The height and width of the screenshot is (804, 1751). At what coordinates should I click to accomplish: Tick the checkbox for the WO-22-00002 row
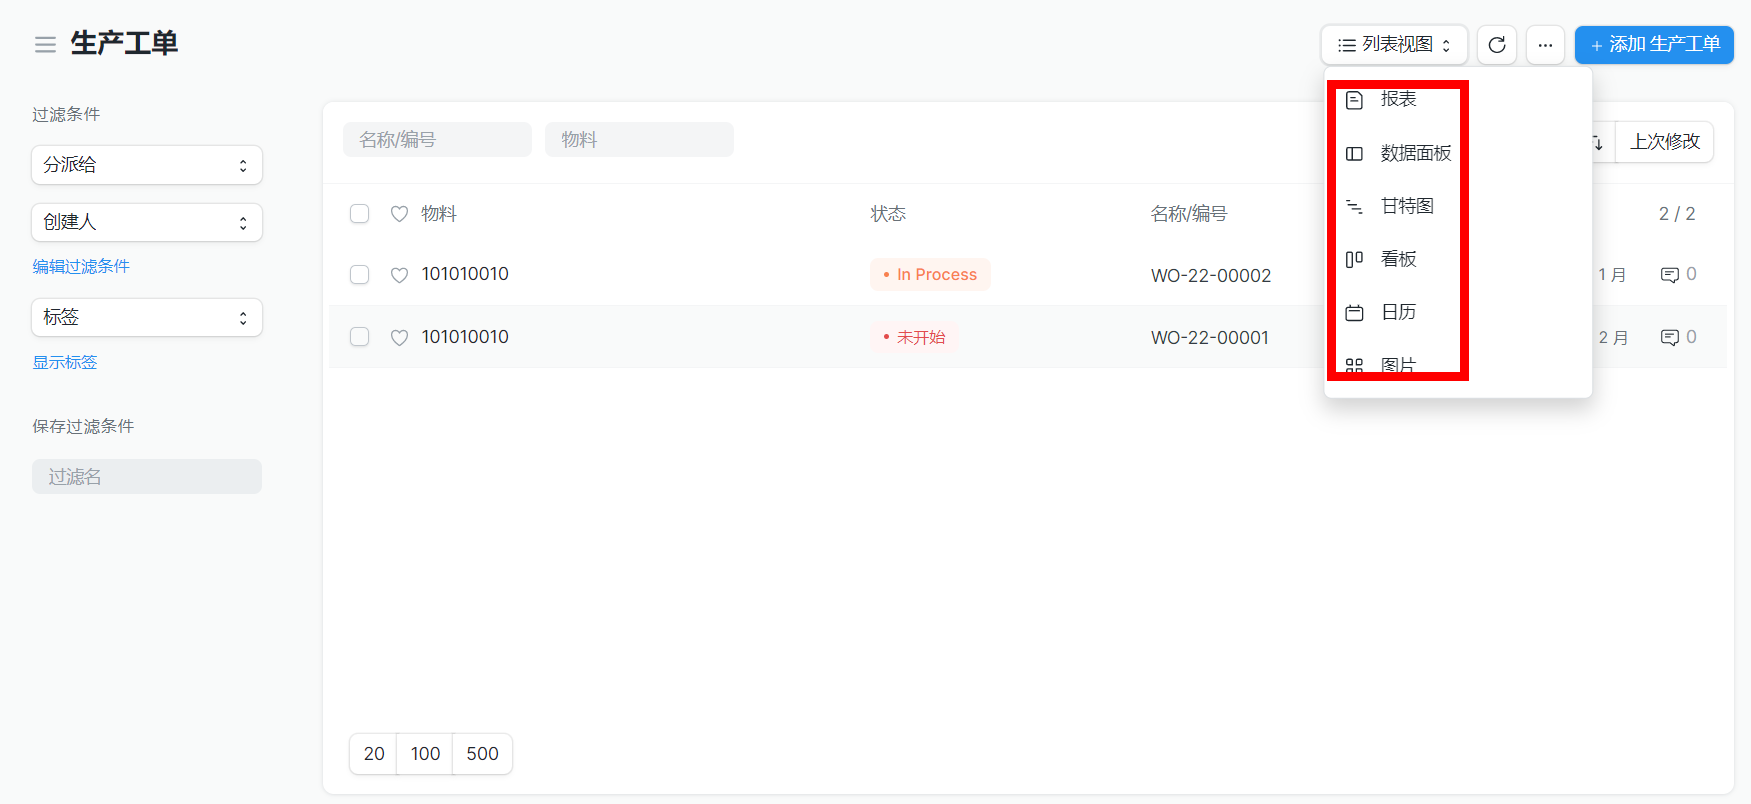pyautogui.click(x=360, y=275)
